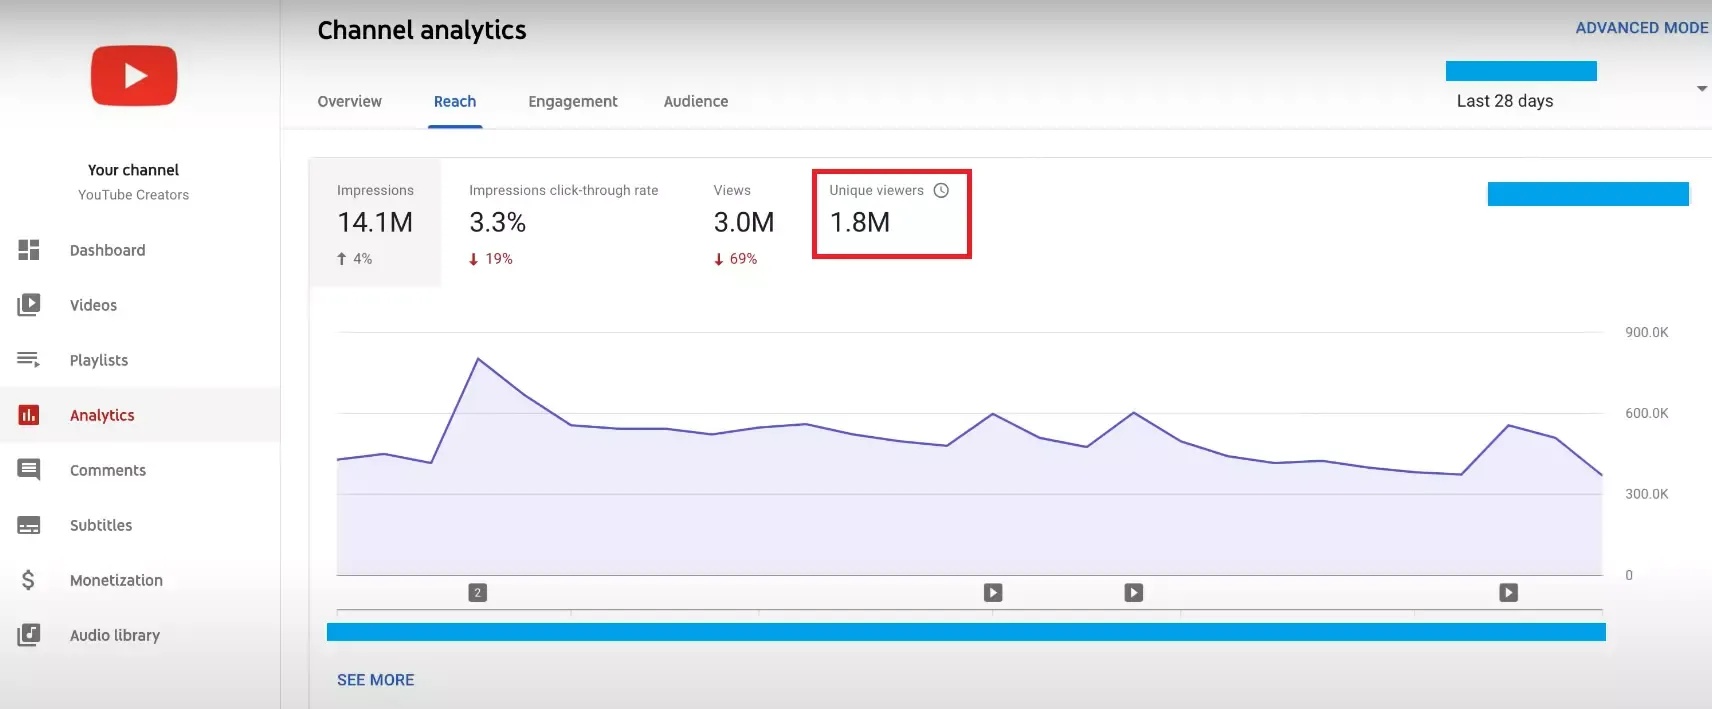
Task: Open Dashboard from the sidebar icon
Action: [29, 250]
